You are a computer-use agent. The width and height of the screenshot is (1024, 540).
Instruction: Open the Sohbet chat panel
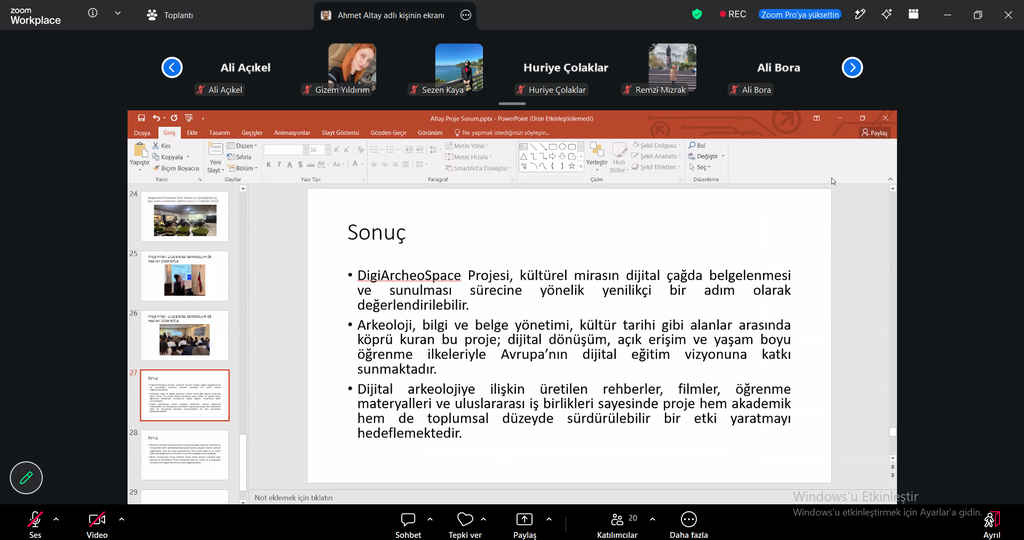coord(408,520)
